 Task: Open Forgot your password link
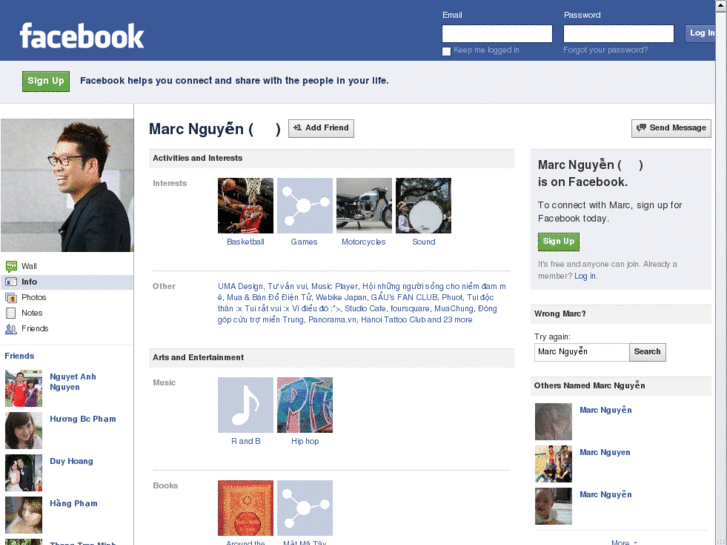[x=606, y=50]
